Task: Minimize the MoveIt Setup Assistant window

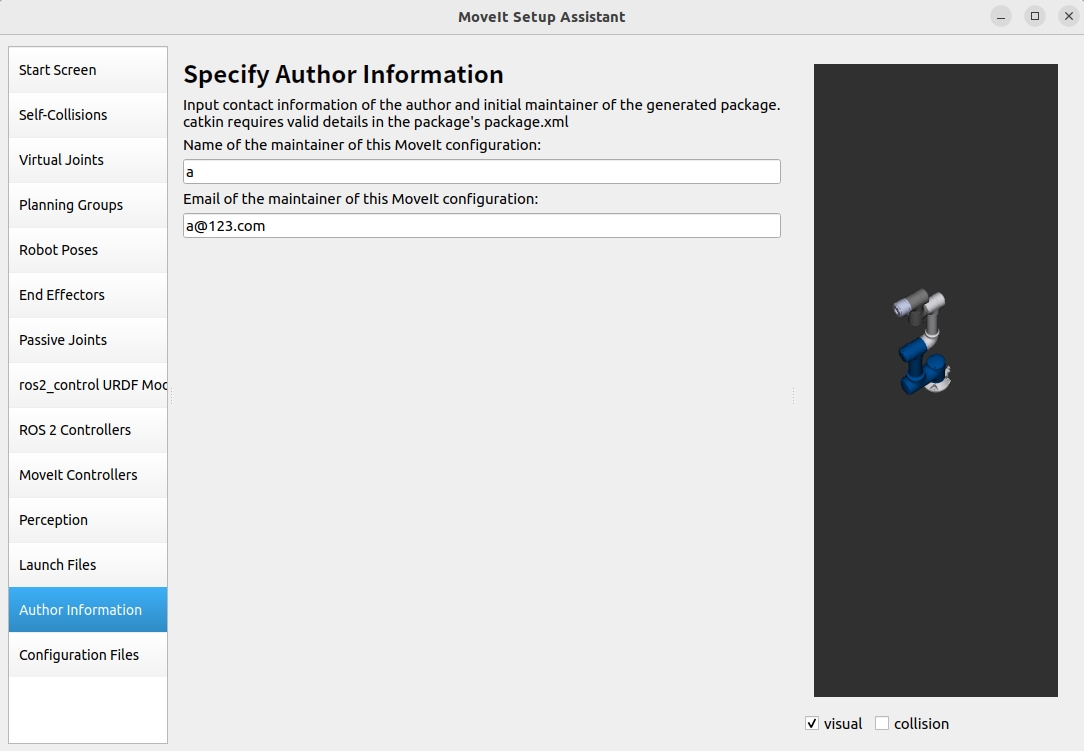Action: pyautogui.click(x=1000, y=17)
